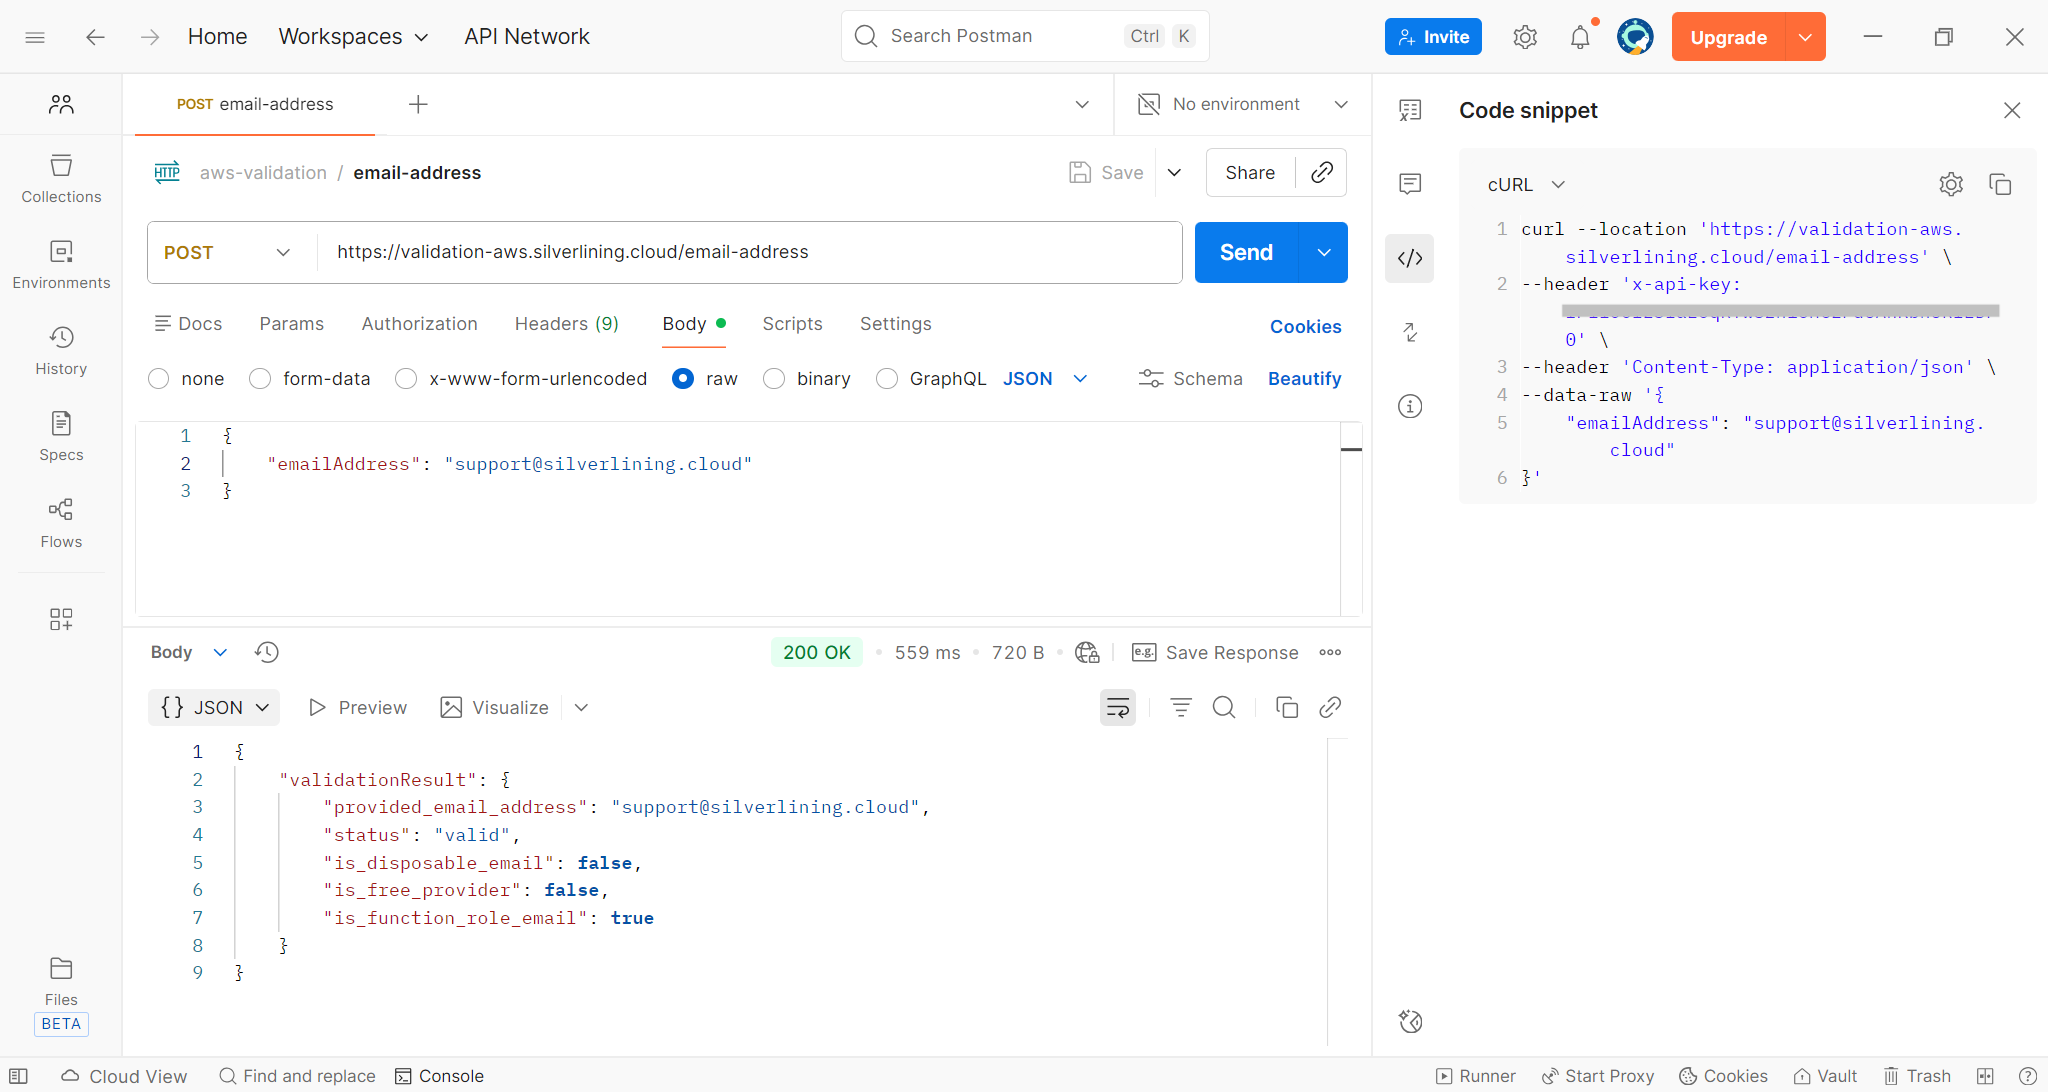
Task: Click into the request URL field
Action: point(750,252)
